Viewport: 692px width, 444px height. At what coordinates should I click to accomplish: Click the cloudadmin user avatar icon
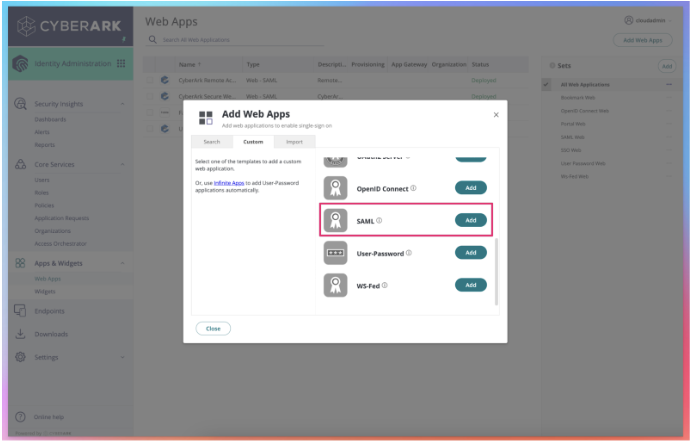pos(628,20)
